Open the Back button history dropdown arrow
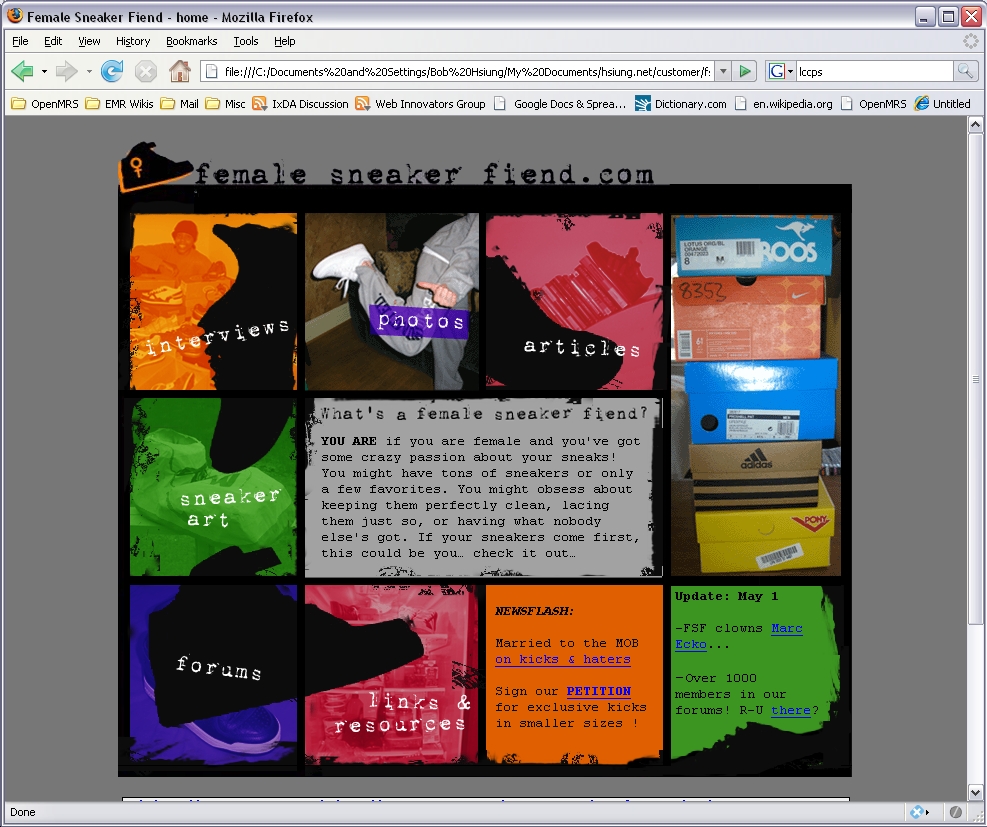This screenshot has width=987, height=827. coord(44,71)
